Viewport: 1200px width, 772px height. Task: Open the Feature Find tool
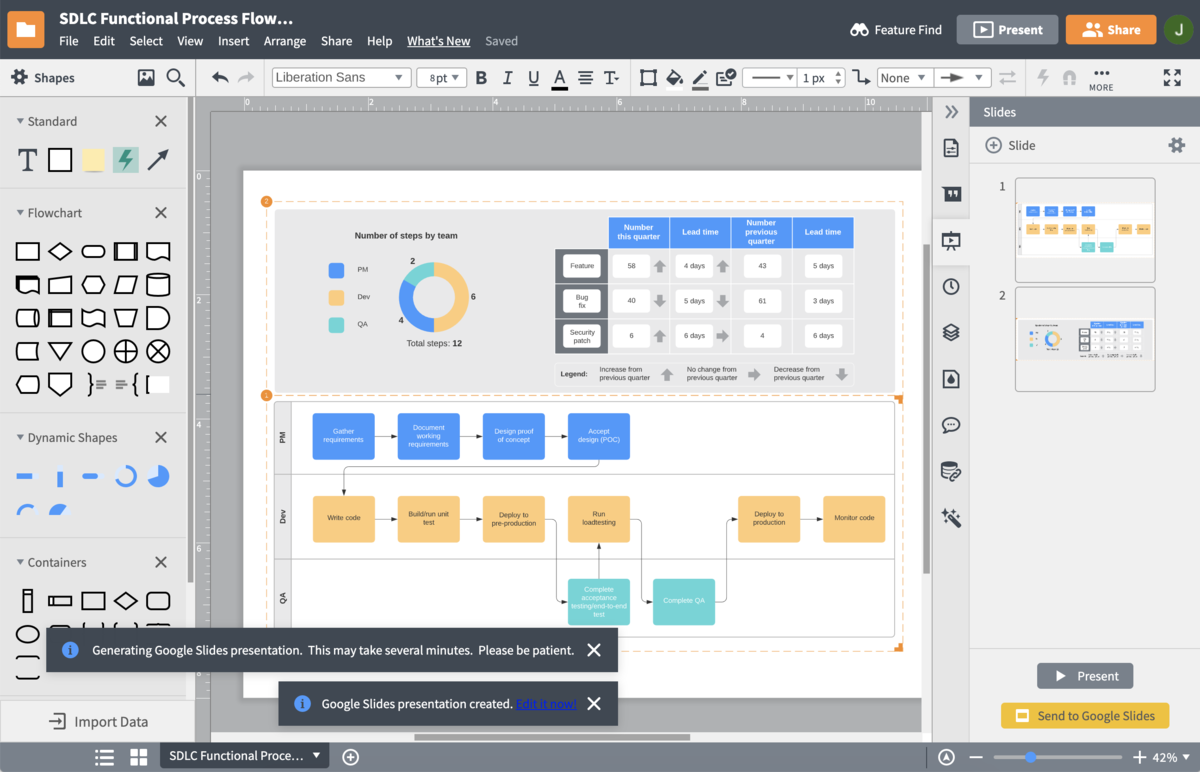[895, 30]
